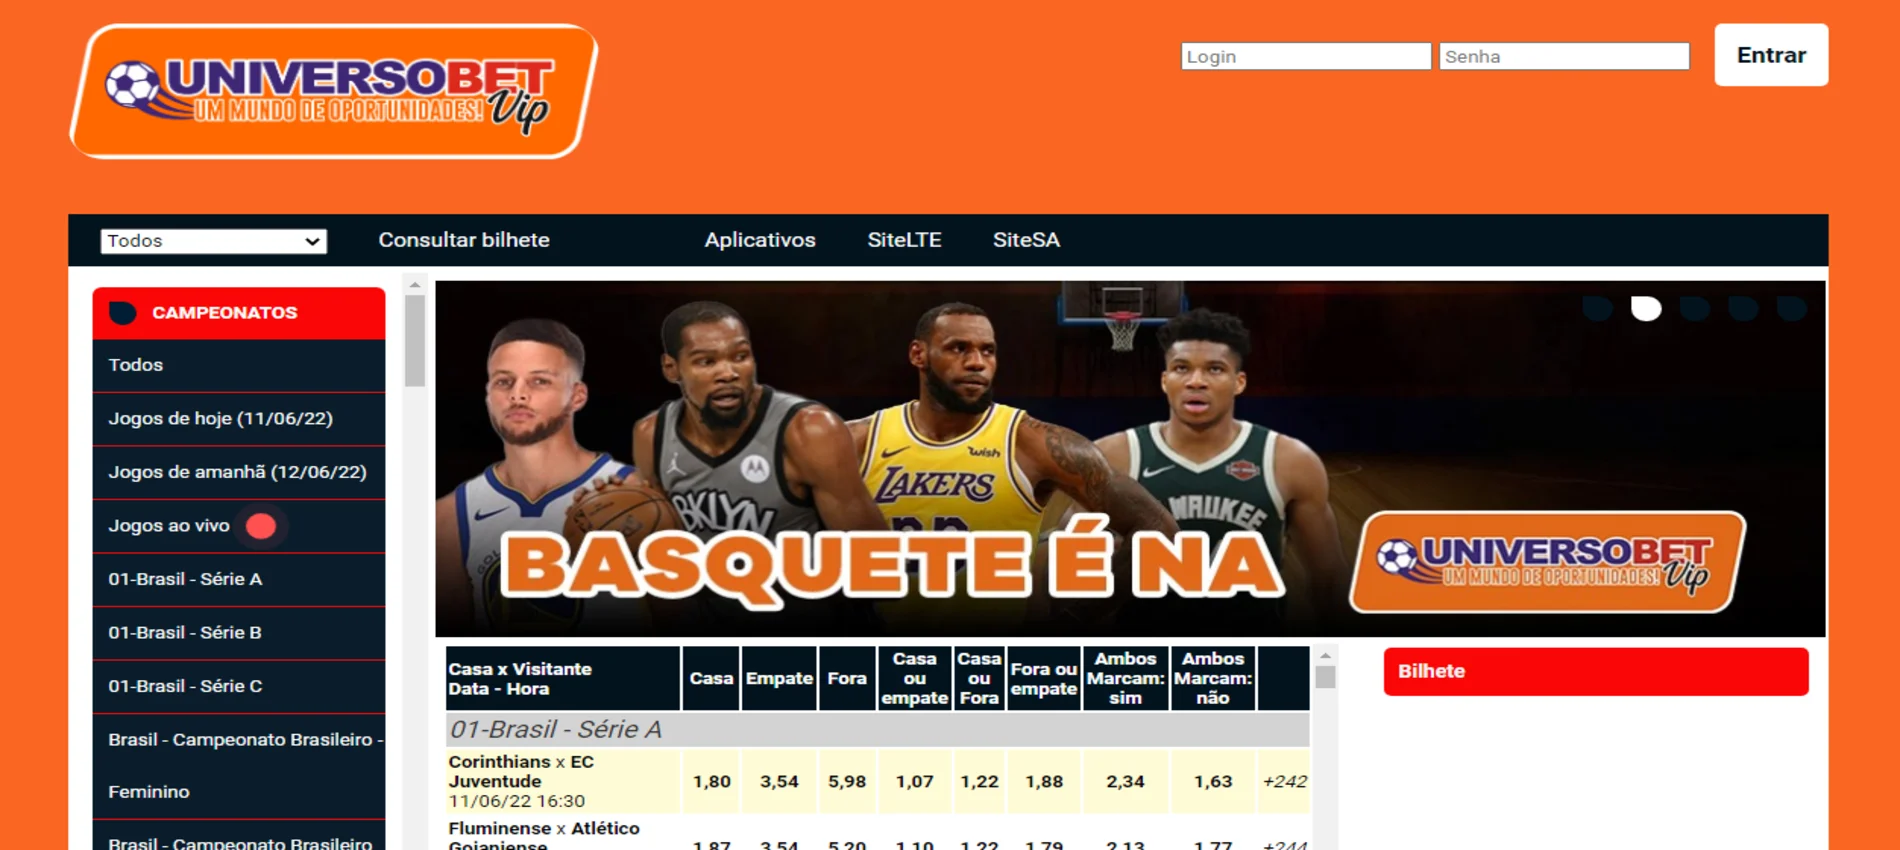1900x850 pixels.
Task: Select the first banner carousel dot
Action: [1598, 308]
